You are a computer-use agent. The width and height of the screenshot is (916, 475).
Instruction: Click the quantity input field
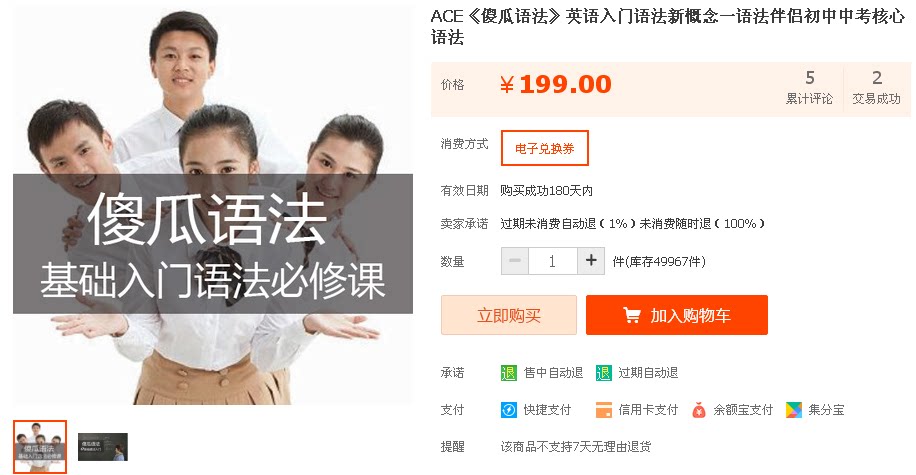tap(553, 261)
